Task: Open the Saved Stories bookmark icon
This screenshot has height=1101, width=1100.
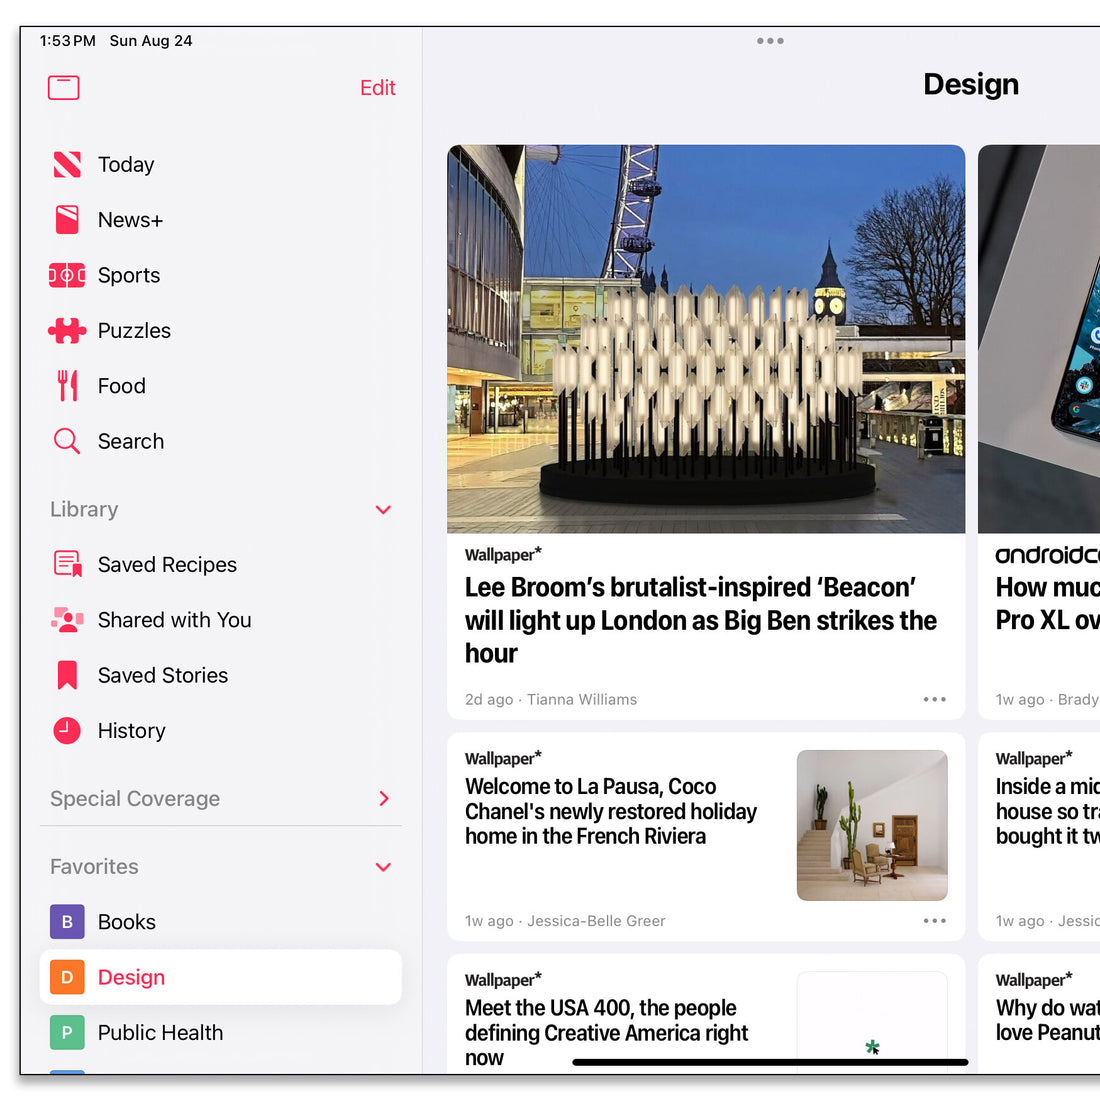Action: [x=67, y=675]
